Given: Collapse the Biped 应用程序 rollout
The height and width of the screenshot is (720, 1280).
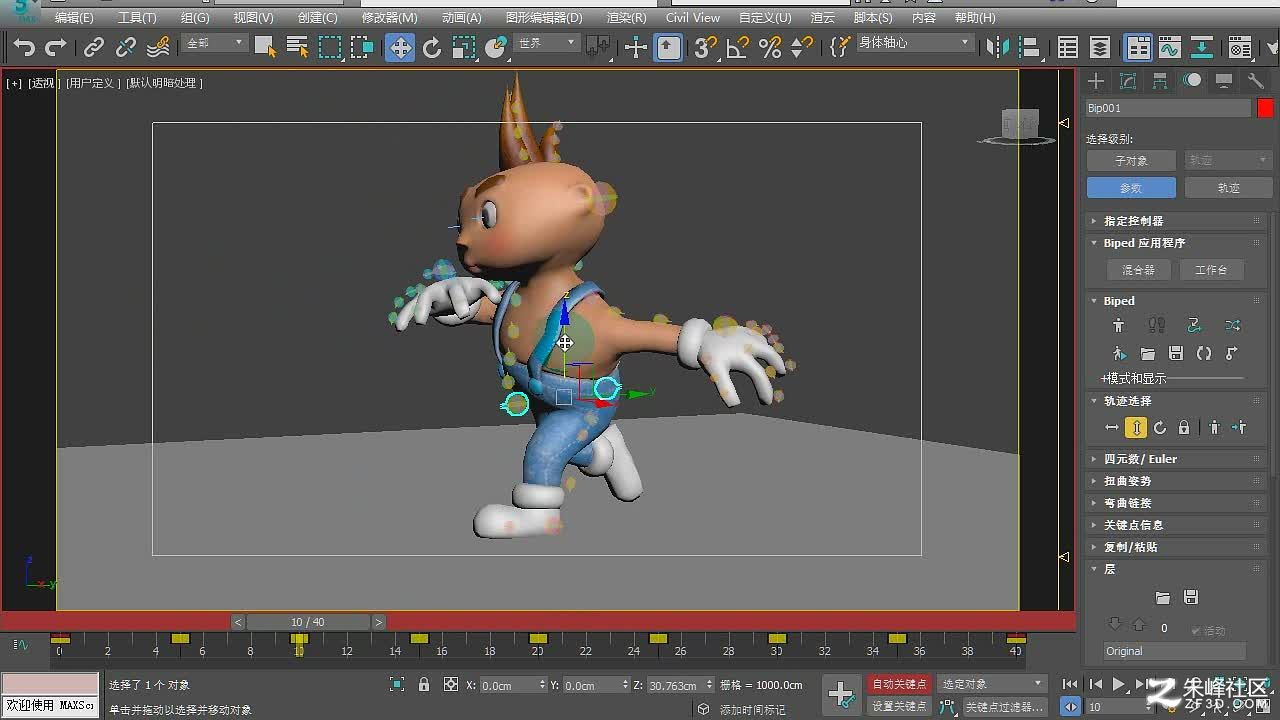Looking at the screenshot, I should [1178, 243].
